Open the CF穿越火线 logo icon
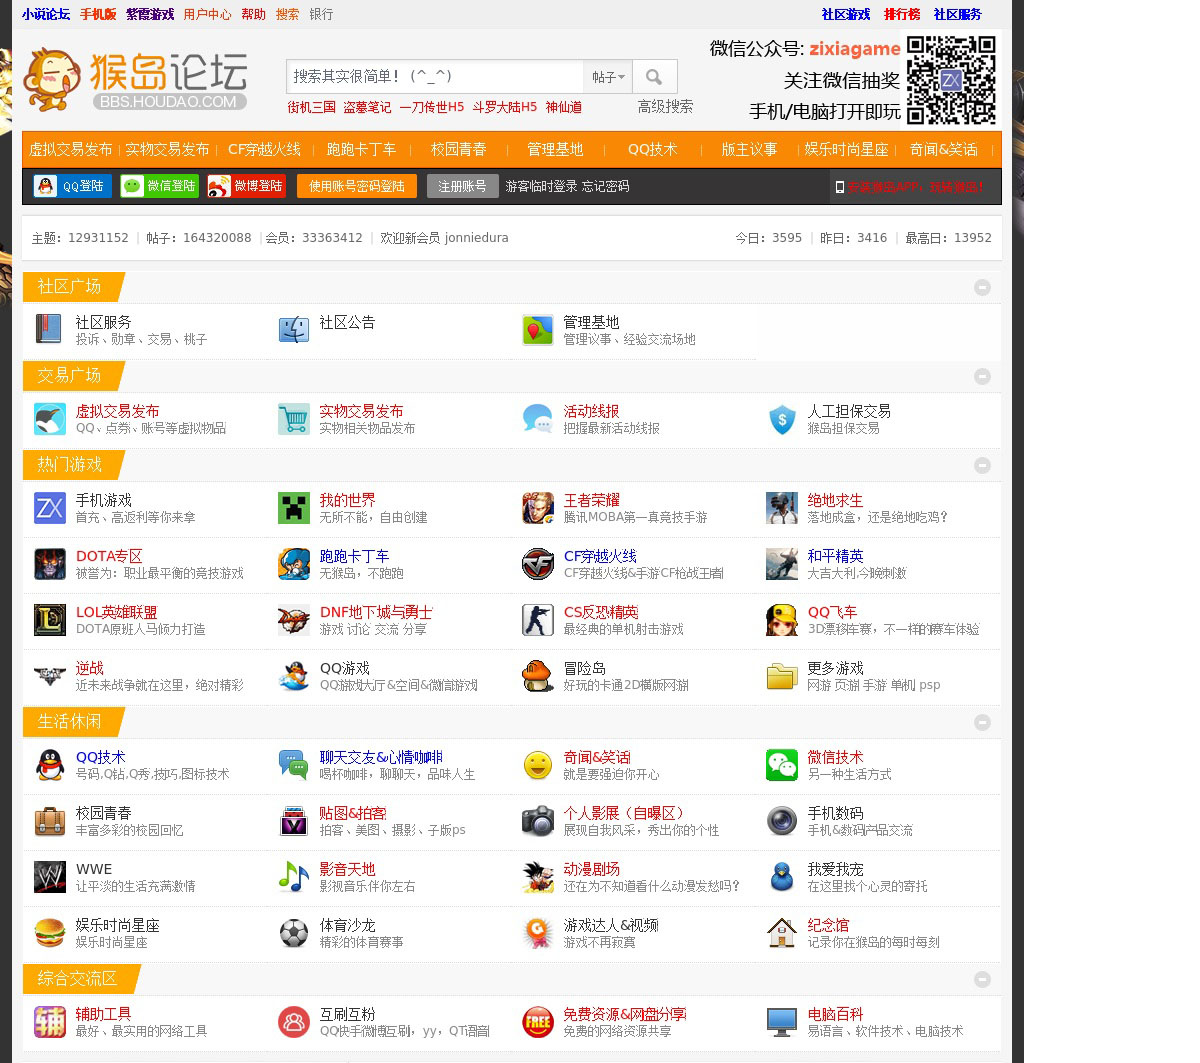The width and height of the screenshot is (1200, 1063). click(x=538, y=564)
